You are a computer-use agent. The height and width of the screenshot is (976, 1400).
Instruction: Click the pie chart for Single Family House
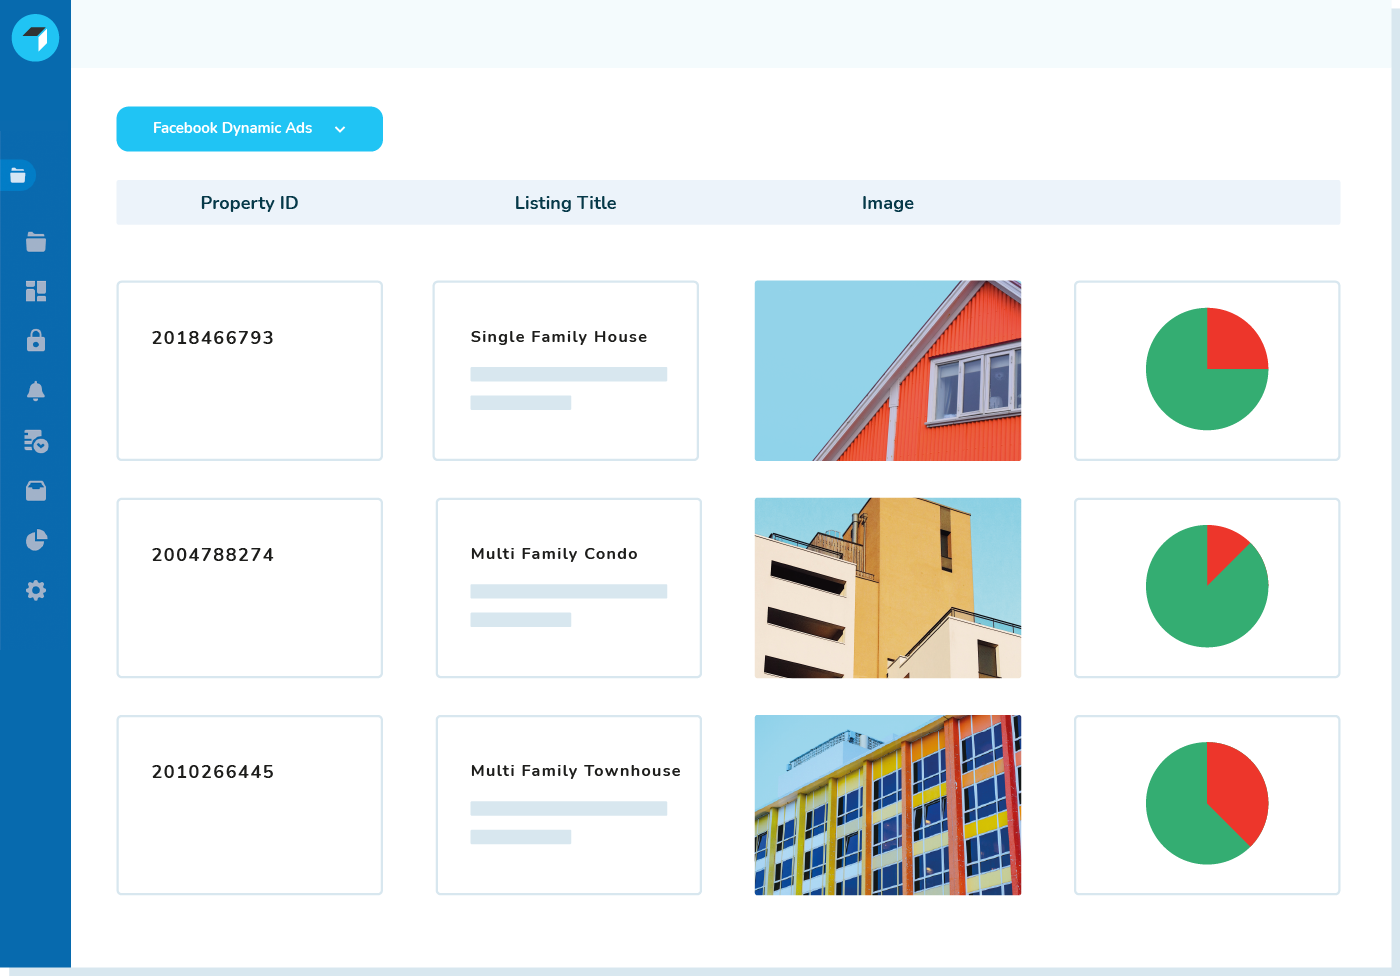click(x=1207, y=369)
